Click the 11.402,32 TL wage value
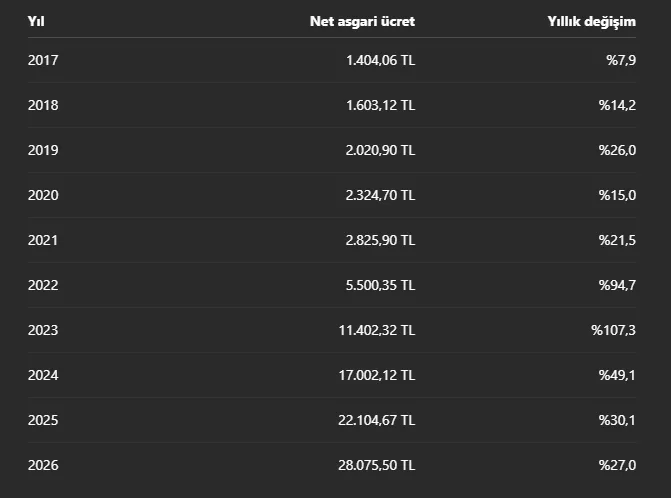 click(x=377, y=330)
